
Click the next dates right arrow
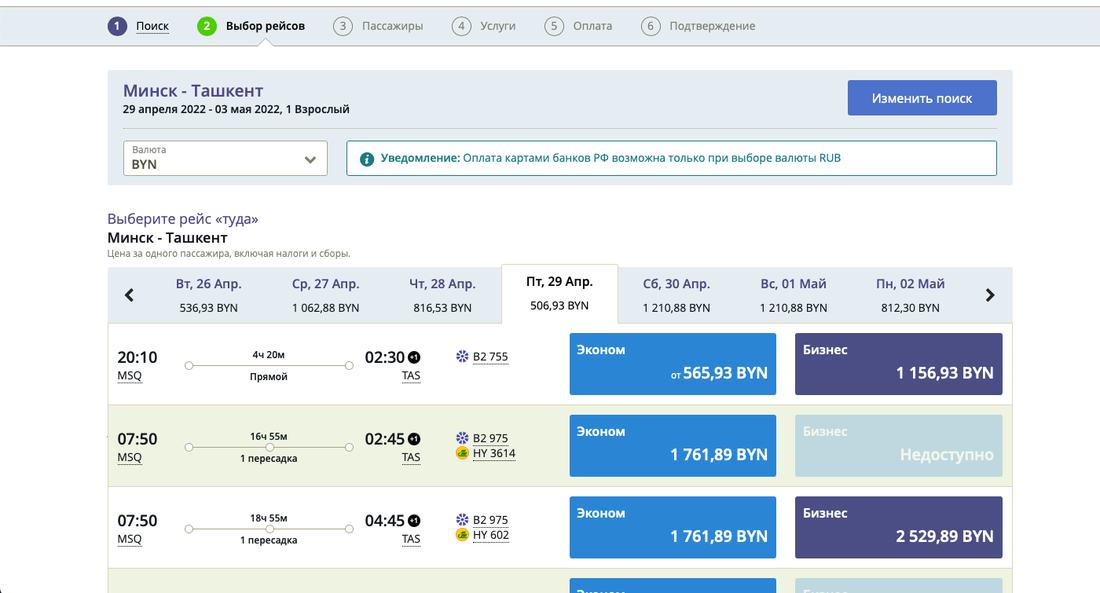pyautogui.click(x=990, y=295)
